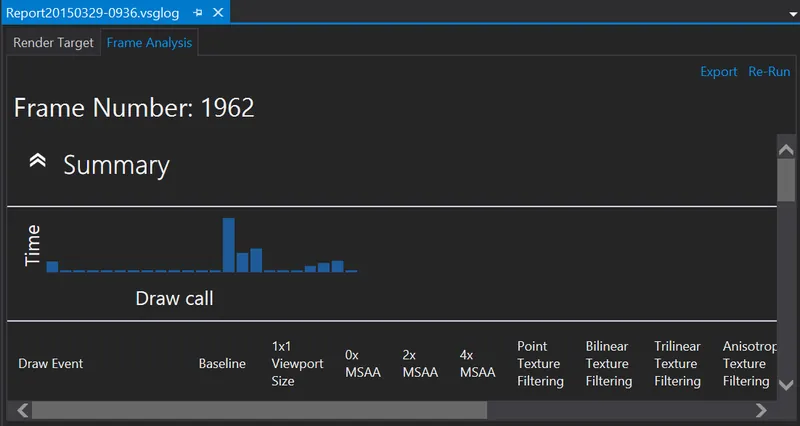Click the Draw call axis label
The image size is (800, 426).
pos(174,298)
